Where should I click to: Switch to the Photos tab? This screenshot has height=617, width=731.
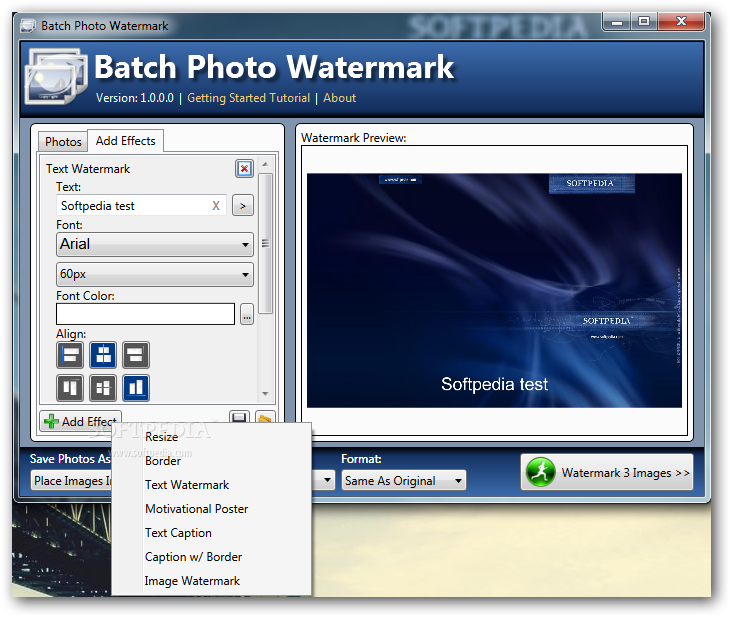[x=63, y=141]
